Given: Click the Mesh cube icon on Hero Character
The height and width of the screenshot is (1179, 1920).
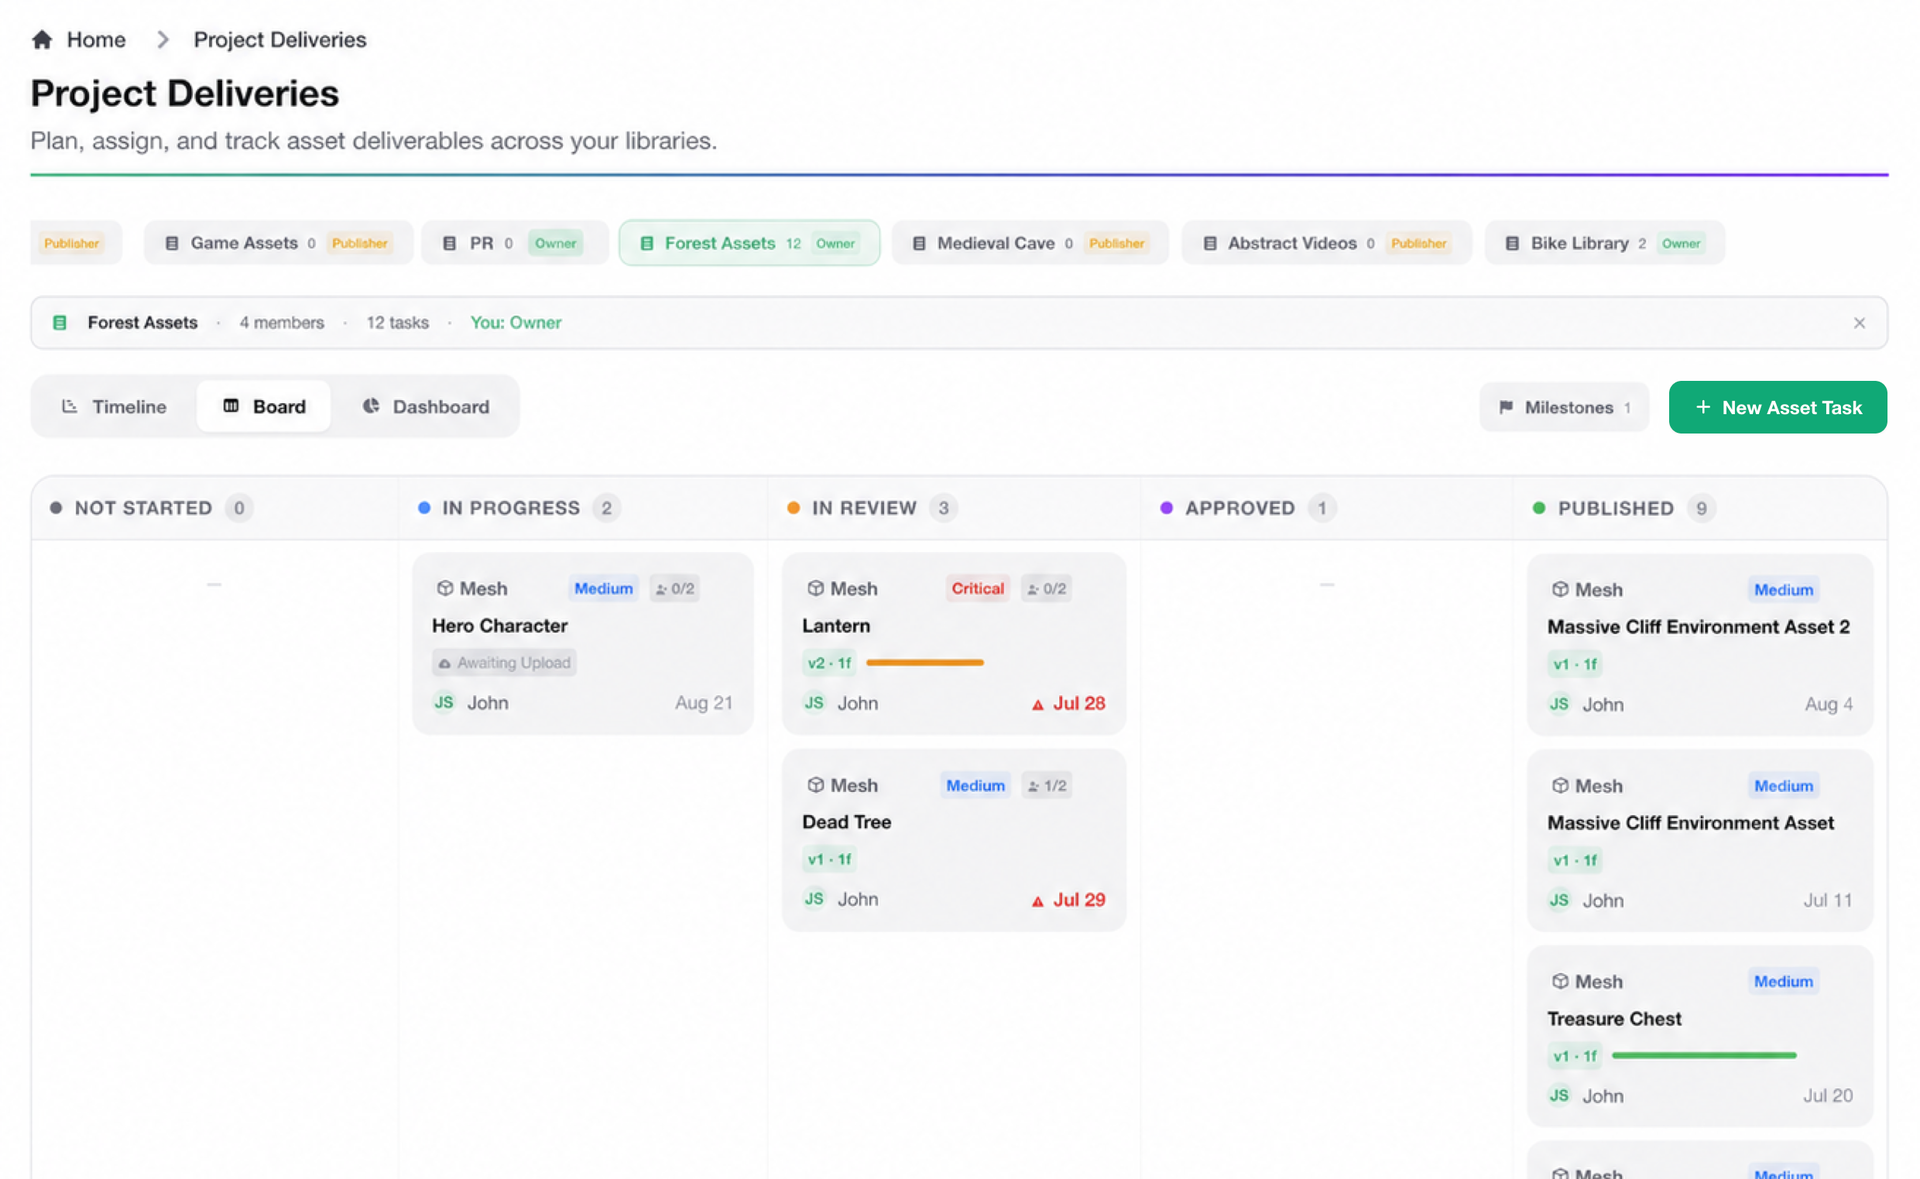Looking at the screenshot, I should pos(445,588).
